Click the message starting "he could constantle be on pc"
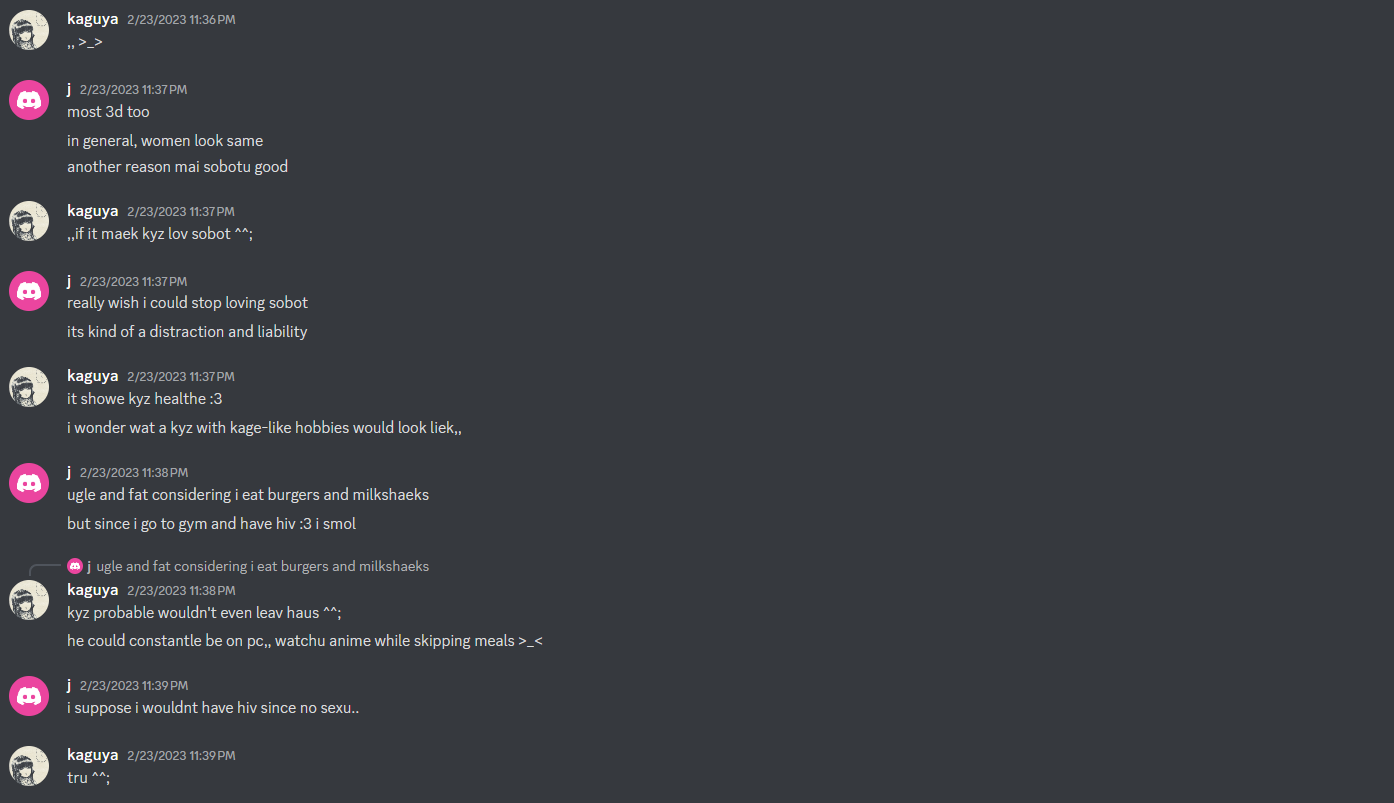 (x=304, y=641)
